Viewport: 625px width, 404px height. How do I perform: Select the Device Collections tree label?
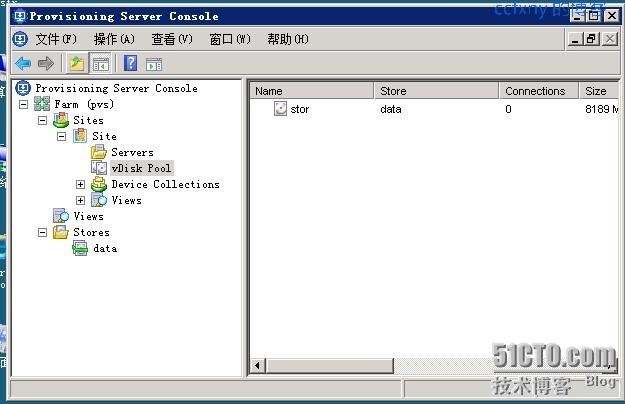pos(165,184)
